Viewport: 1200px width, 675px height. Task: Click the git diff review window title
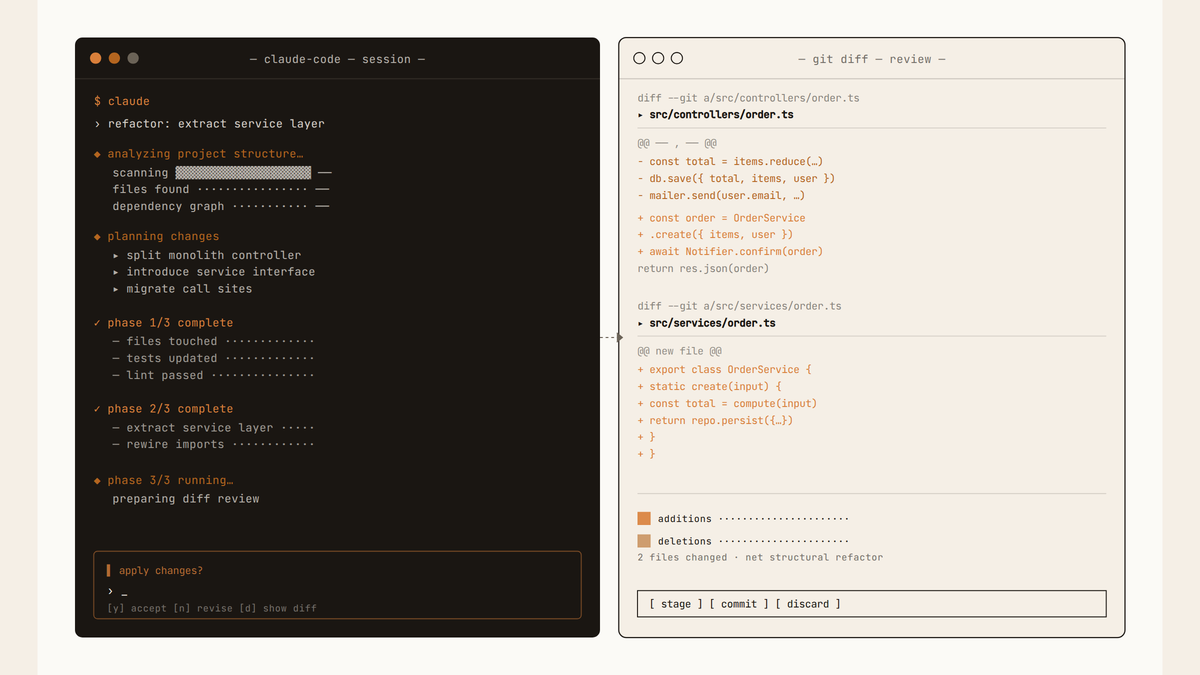tap(871, 59)
